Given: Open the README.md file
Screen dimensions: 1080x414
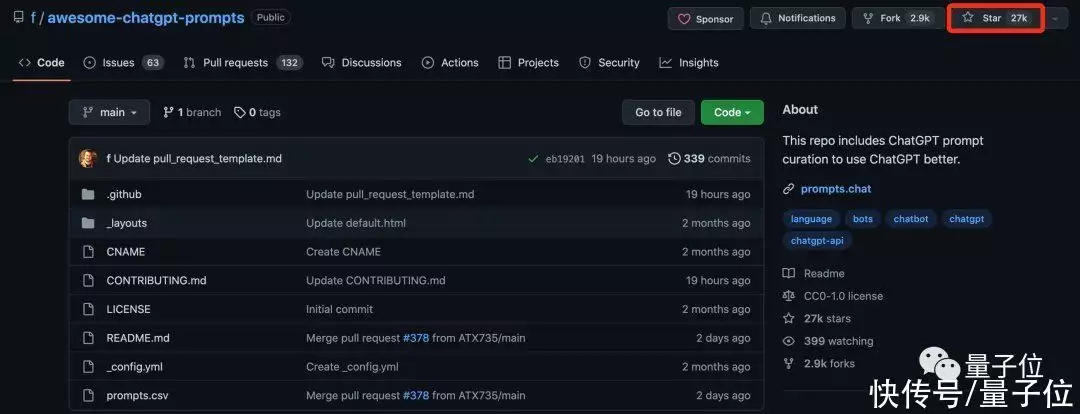Looking at the screenshot, I should tap(138, 338).
